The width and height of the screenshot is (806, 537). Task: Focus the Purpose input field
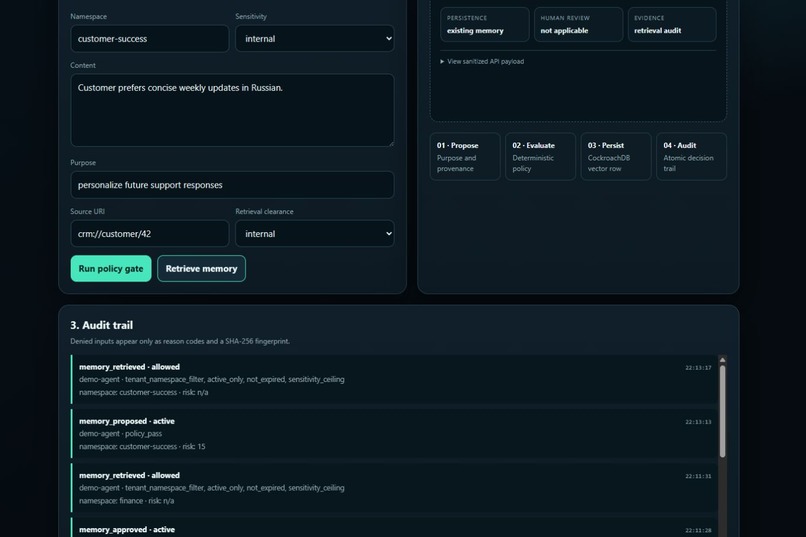tap(232, 185)
